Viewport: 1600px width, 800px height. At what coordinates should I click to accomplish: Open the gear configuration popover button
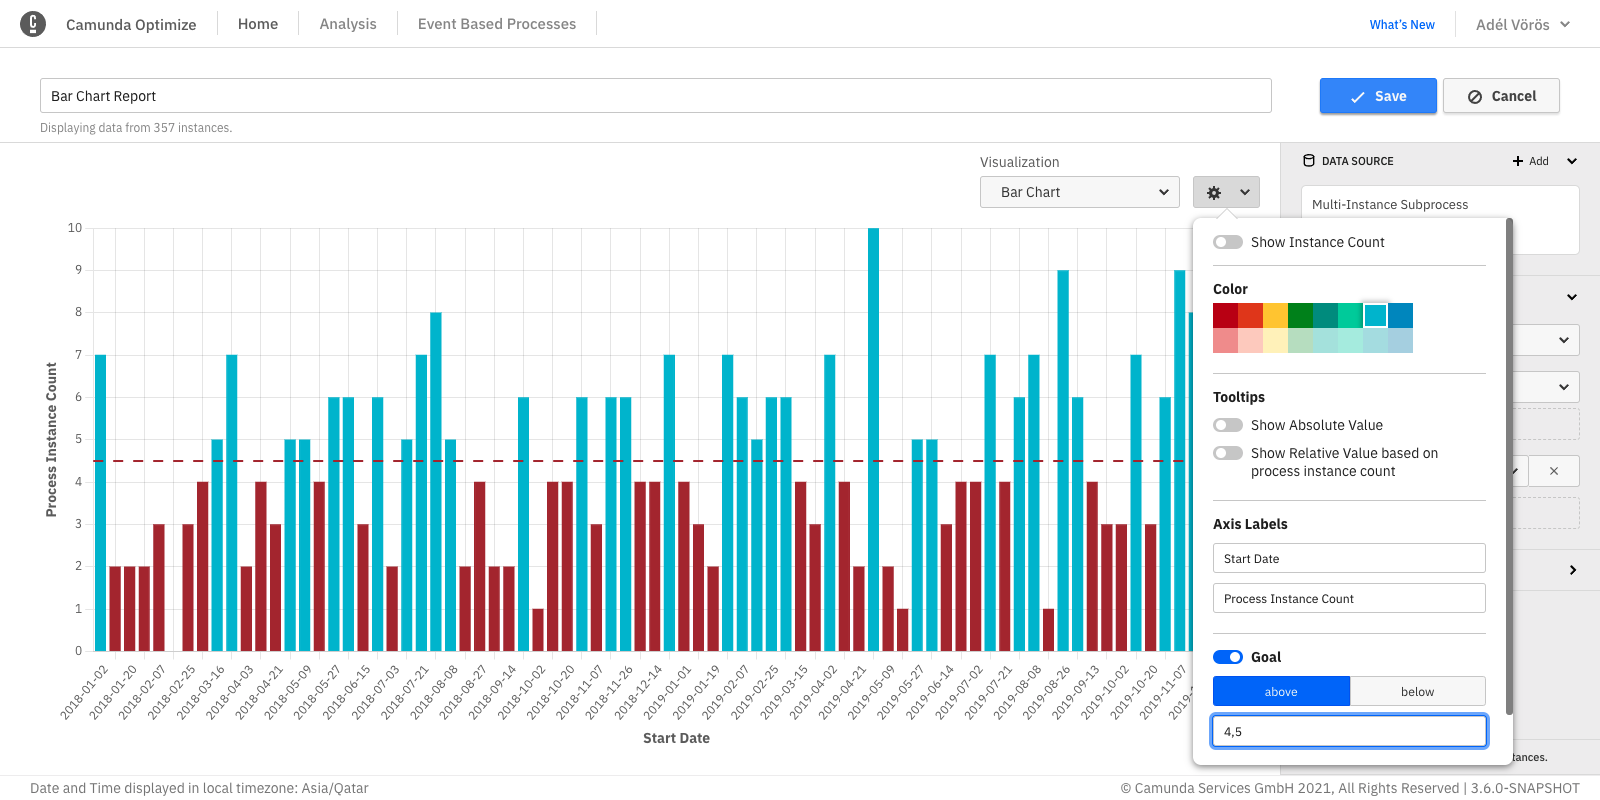1226,192
